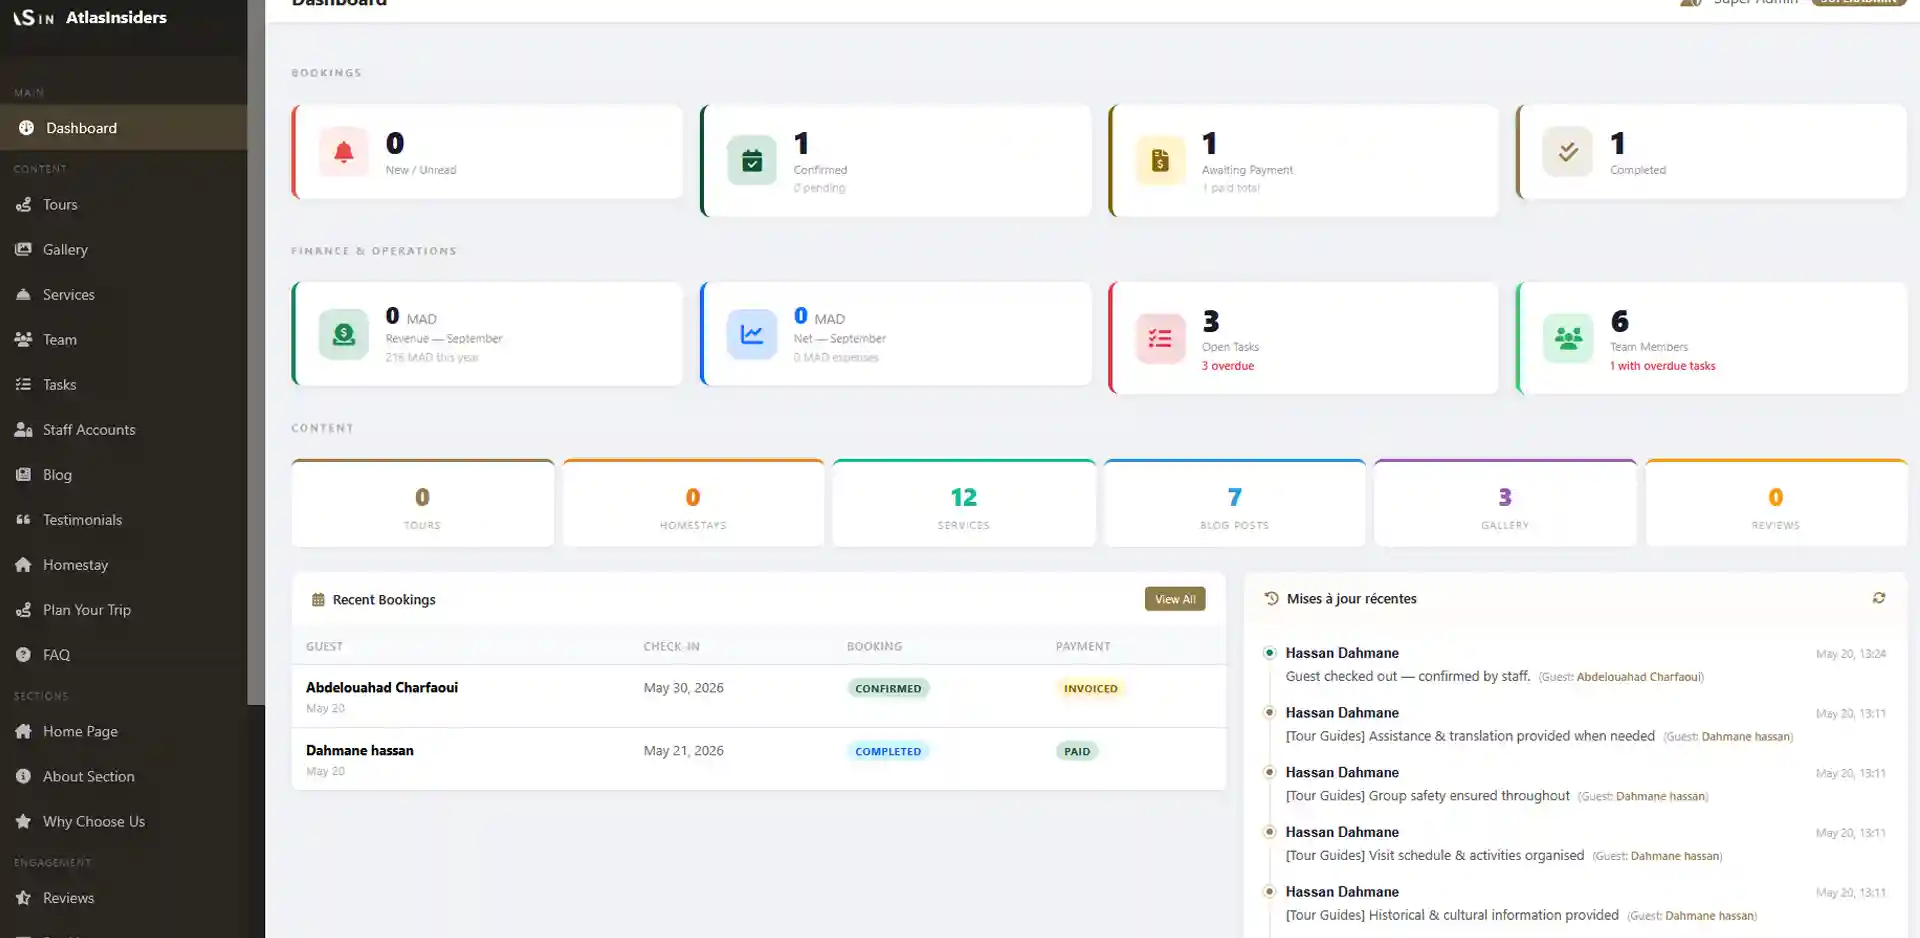The image size is (1920, 938).
Task: Click the May 30, 2026 check-in date
Action: (x=683, y=688)
